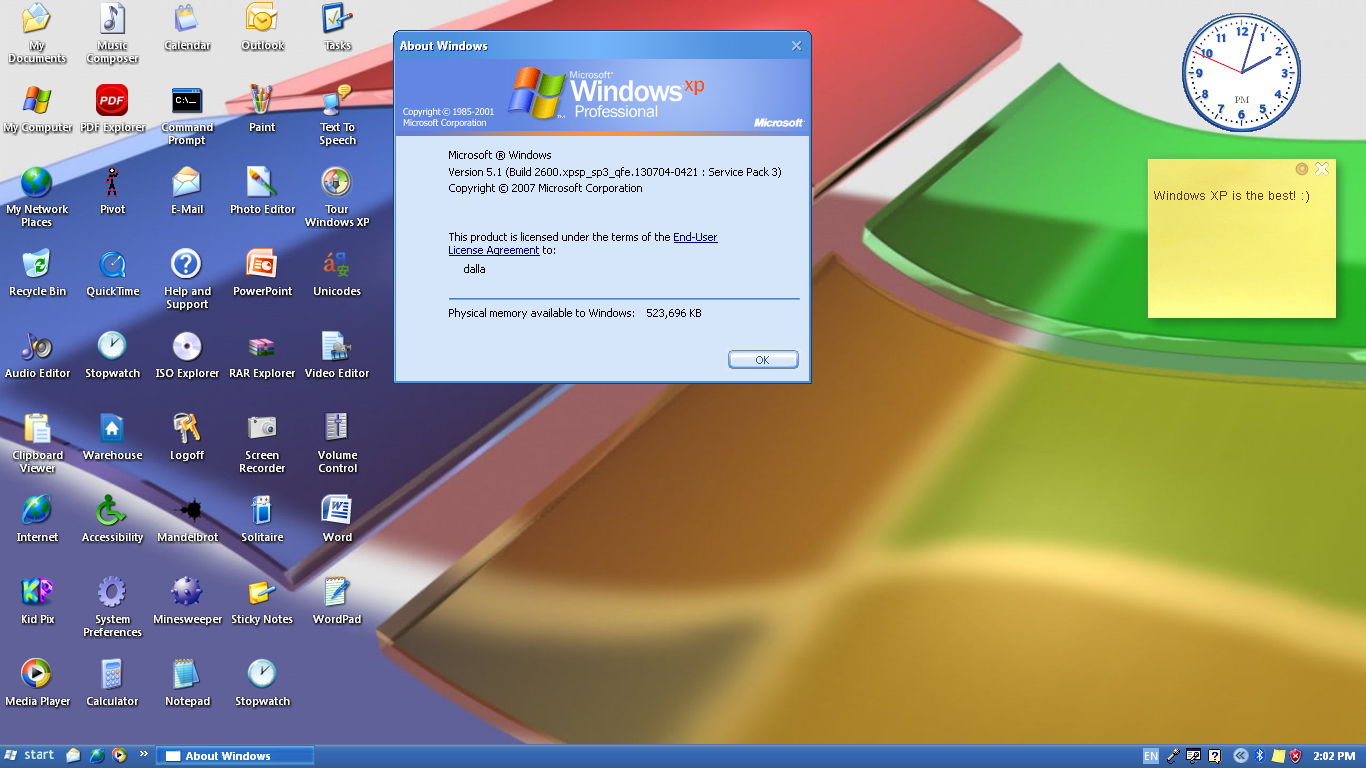Open the email quick launch icon
1366x768 pixels.
[73, 755]
